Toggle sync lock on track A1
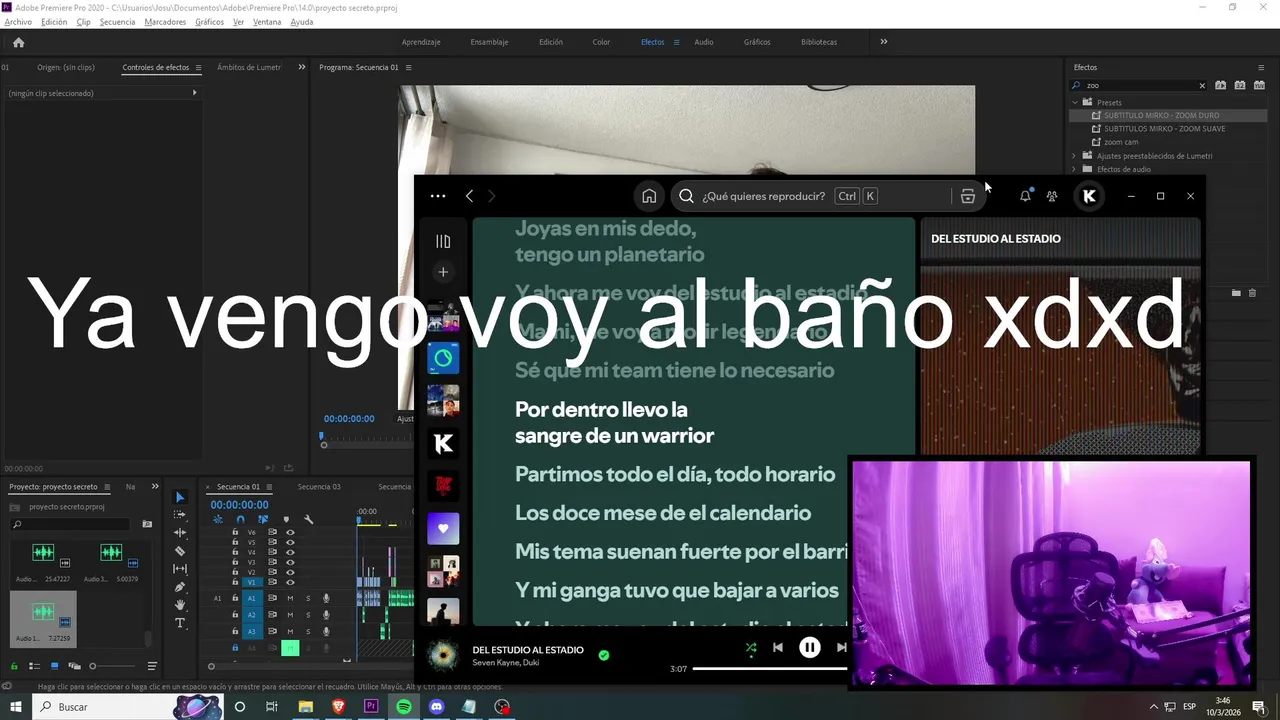 tap(272, 598)
